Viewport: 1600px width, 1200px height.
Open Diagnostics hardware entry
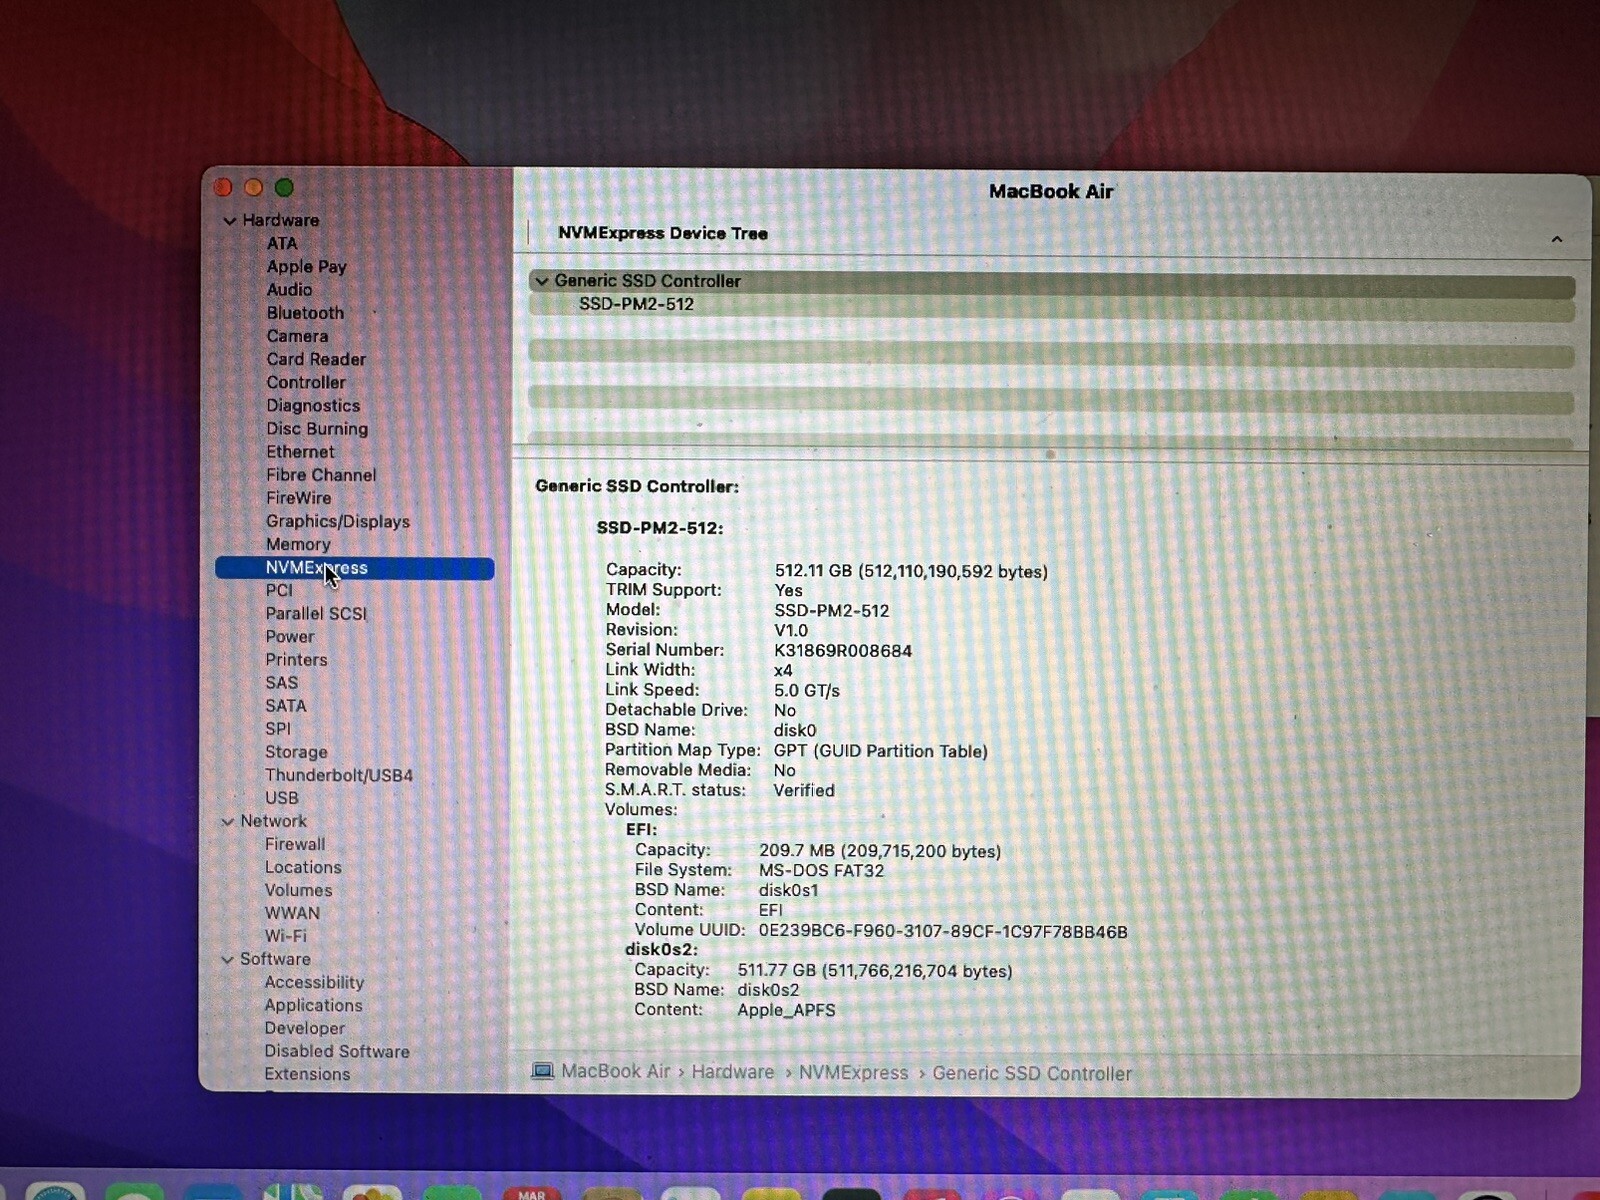313,406
